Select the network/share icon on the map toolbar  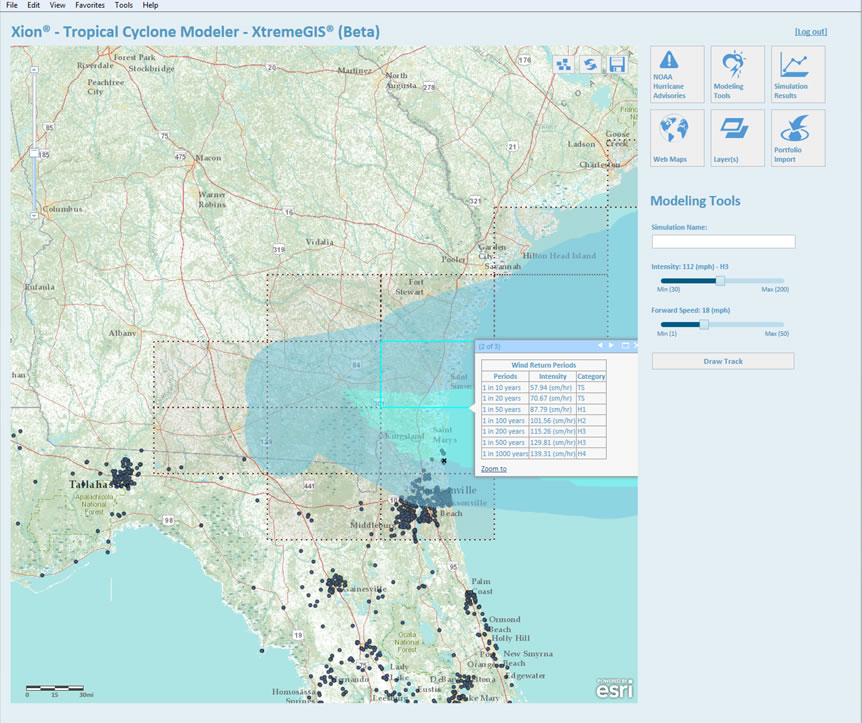pyautogui.click(x=562, y=63)
